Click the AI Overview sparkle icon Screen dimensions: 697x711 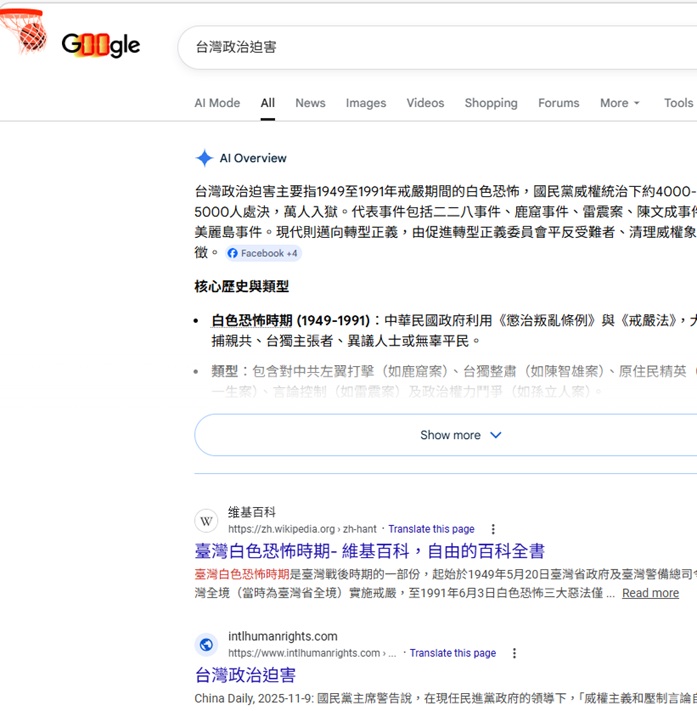(x=204, y=158)
